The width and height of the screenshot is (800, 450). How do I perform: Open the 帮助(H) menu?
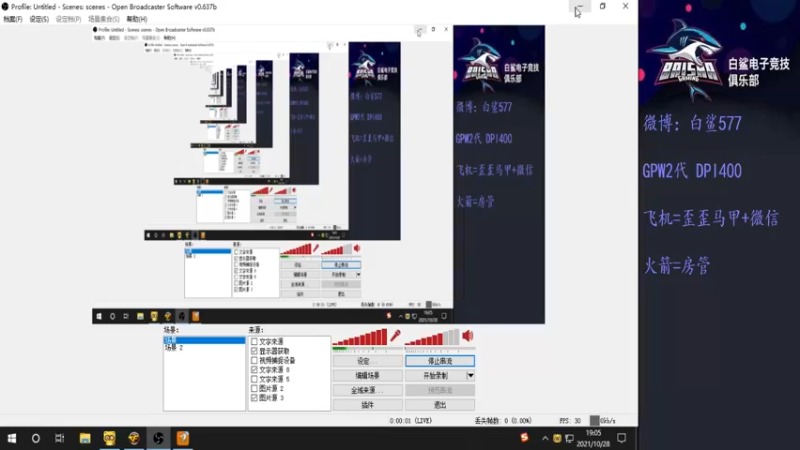tap(137, 19)
